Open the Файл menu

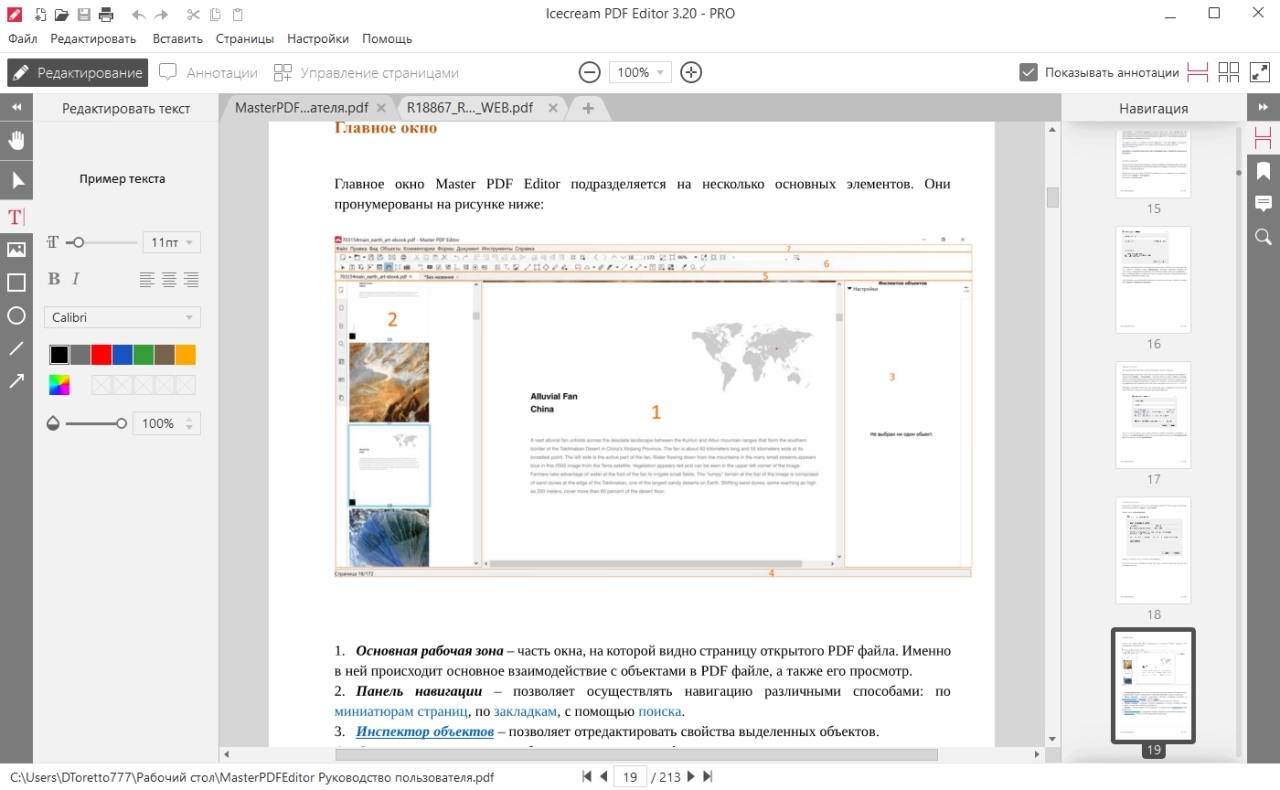coord(22,39)
